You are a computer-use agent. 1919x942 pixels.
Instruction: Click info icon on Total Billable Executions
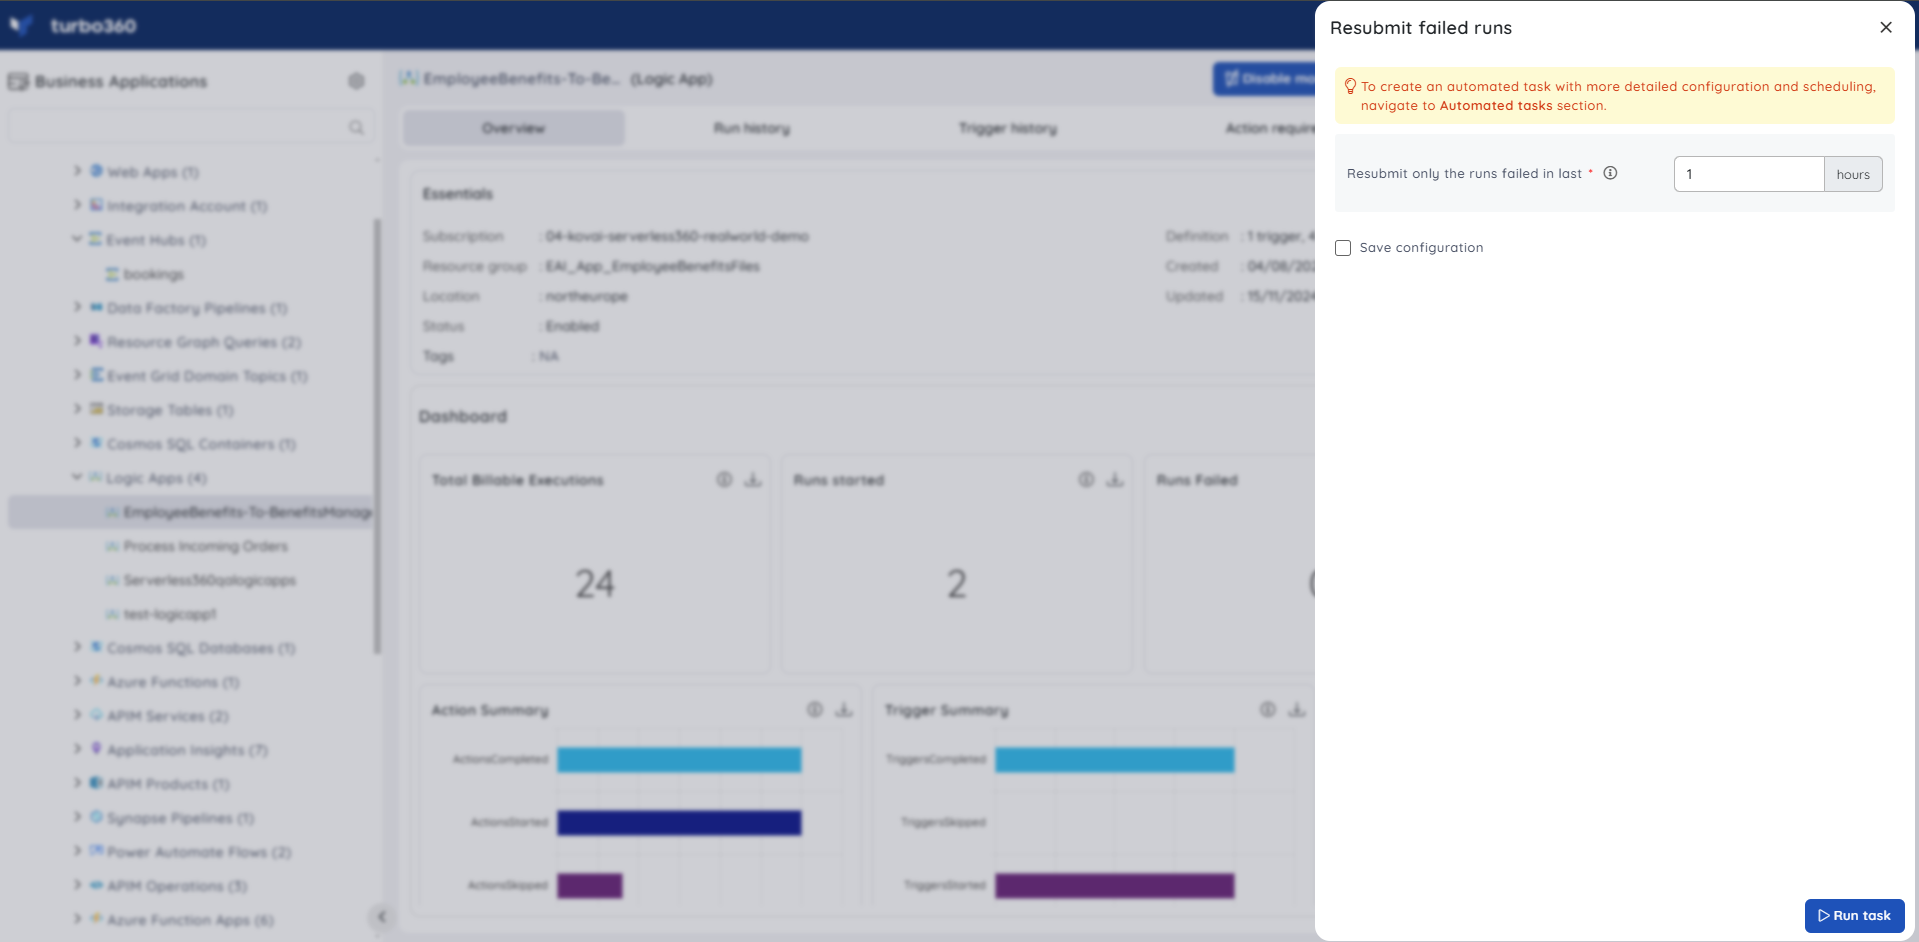pyautogui.click(x=724, y=480)
